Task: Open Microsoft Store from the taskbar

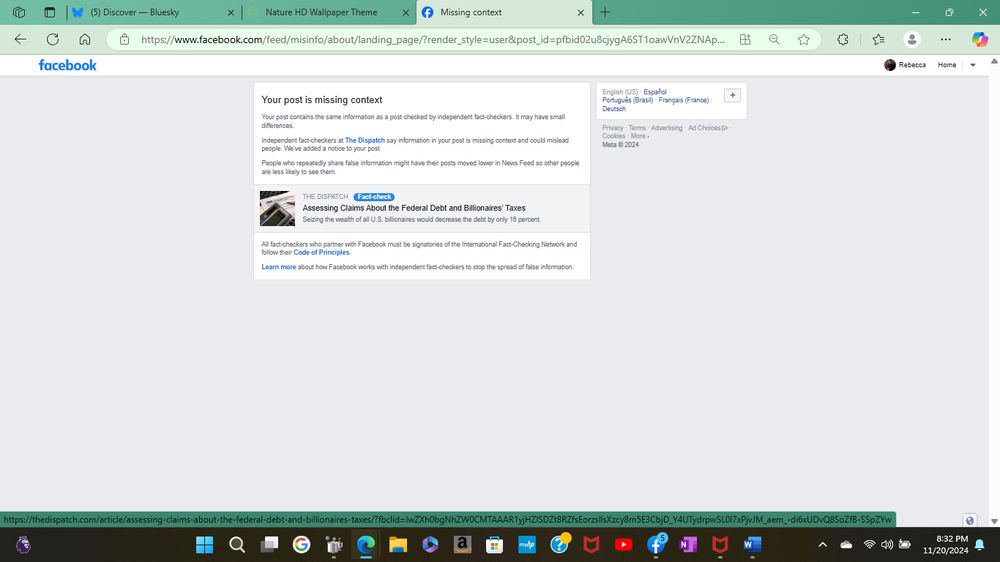Action: point(494,545)
